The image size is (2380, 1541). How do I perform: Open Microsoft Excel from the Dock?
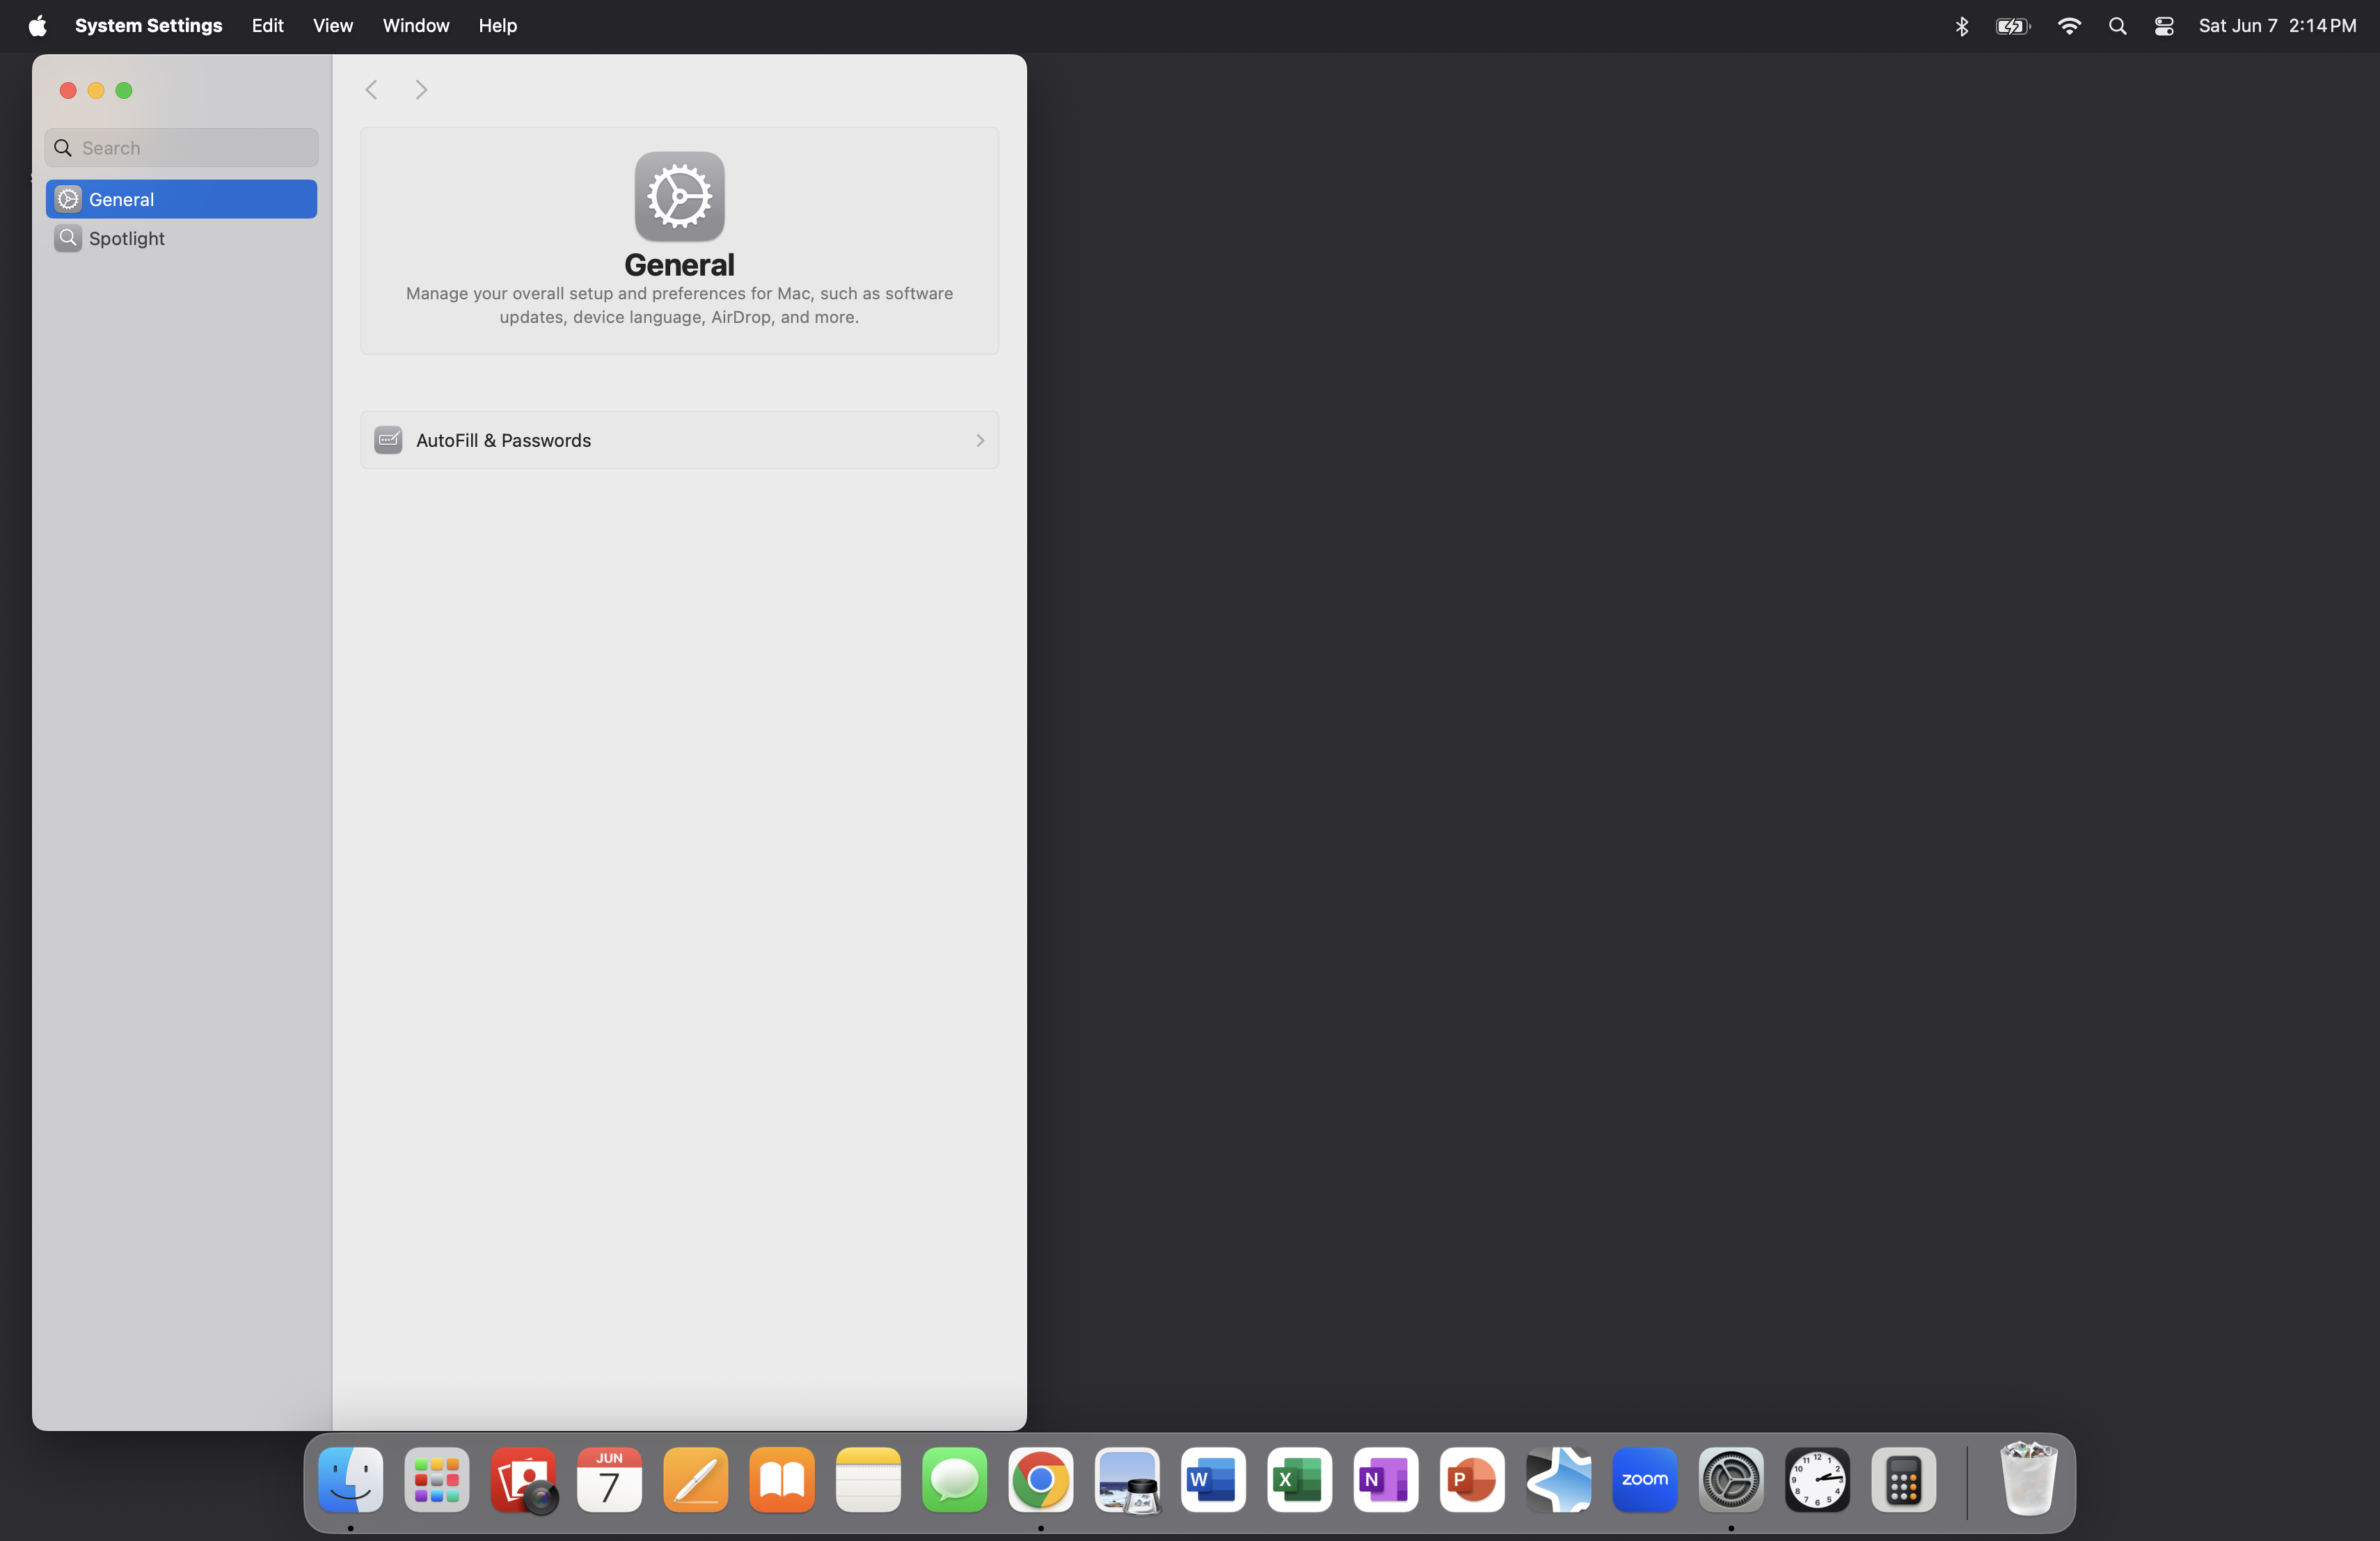coord(1299,1479)
